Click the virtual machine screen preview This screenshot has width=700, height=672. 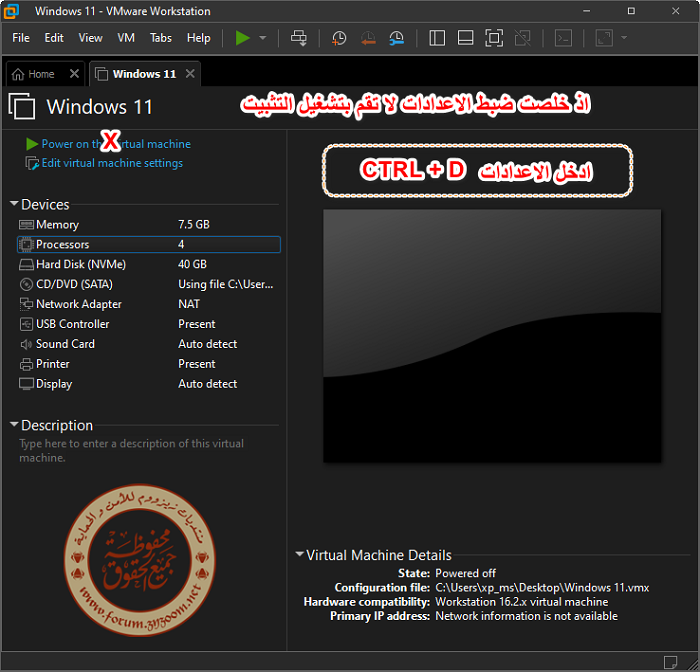pos(492,336)
